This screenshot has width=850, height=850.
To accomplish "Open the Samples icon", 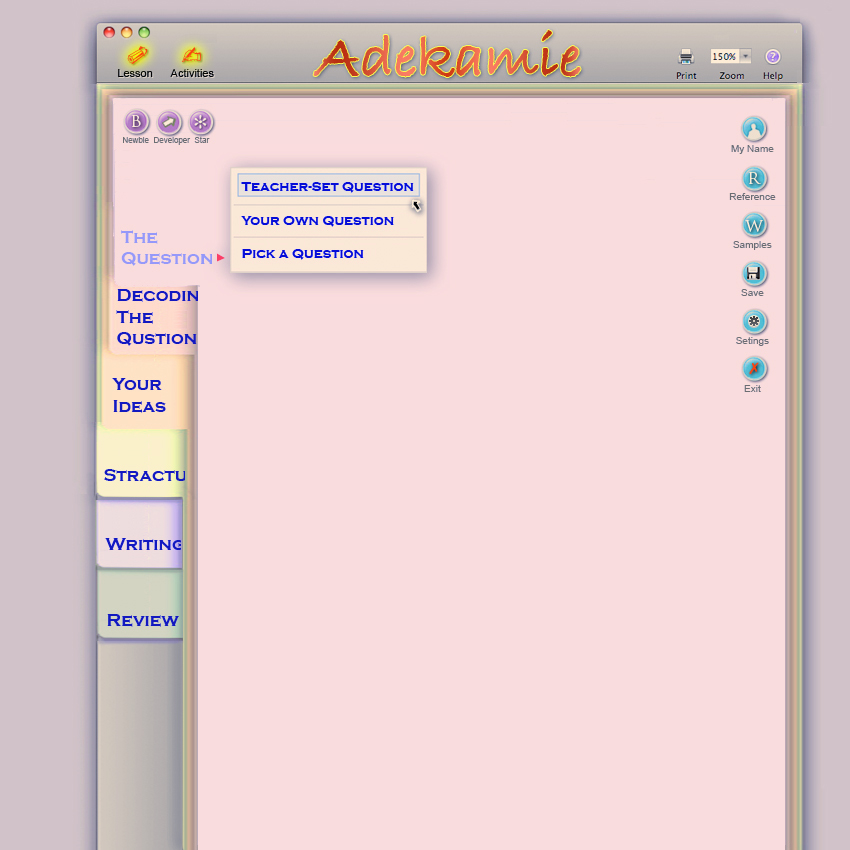I will point(754,225).
